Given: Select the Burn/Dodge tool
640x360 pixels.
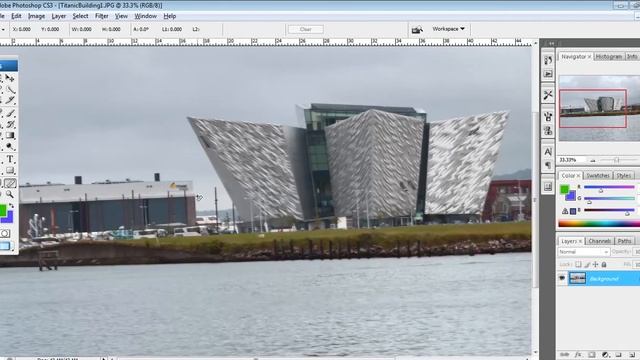Looking at the screenshot, I should [x=10, y=147].
